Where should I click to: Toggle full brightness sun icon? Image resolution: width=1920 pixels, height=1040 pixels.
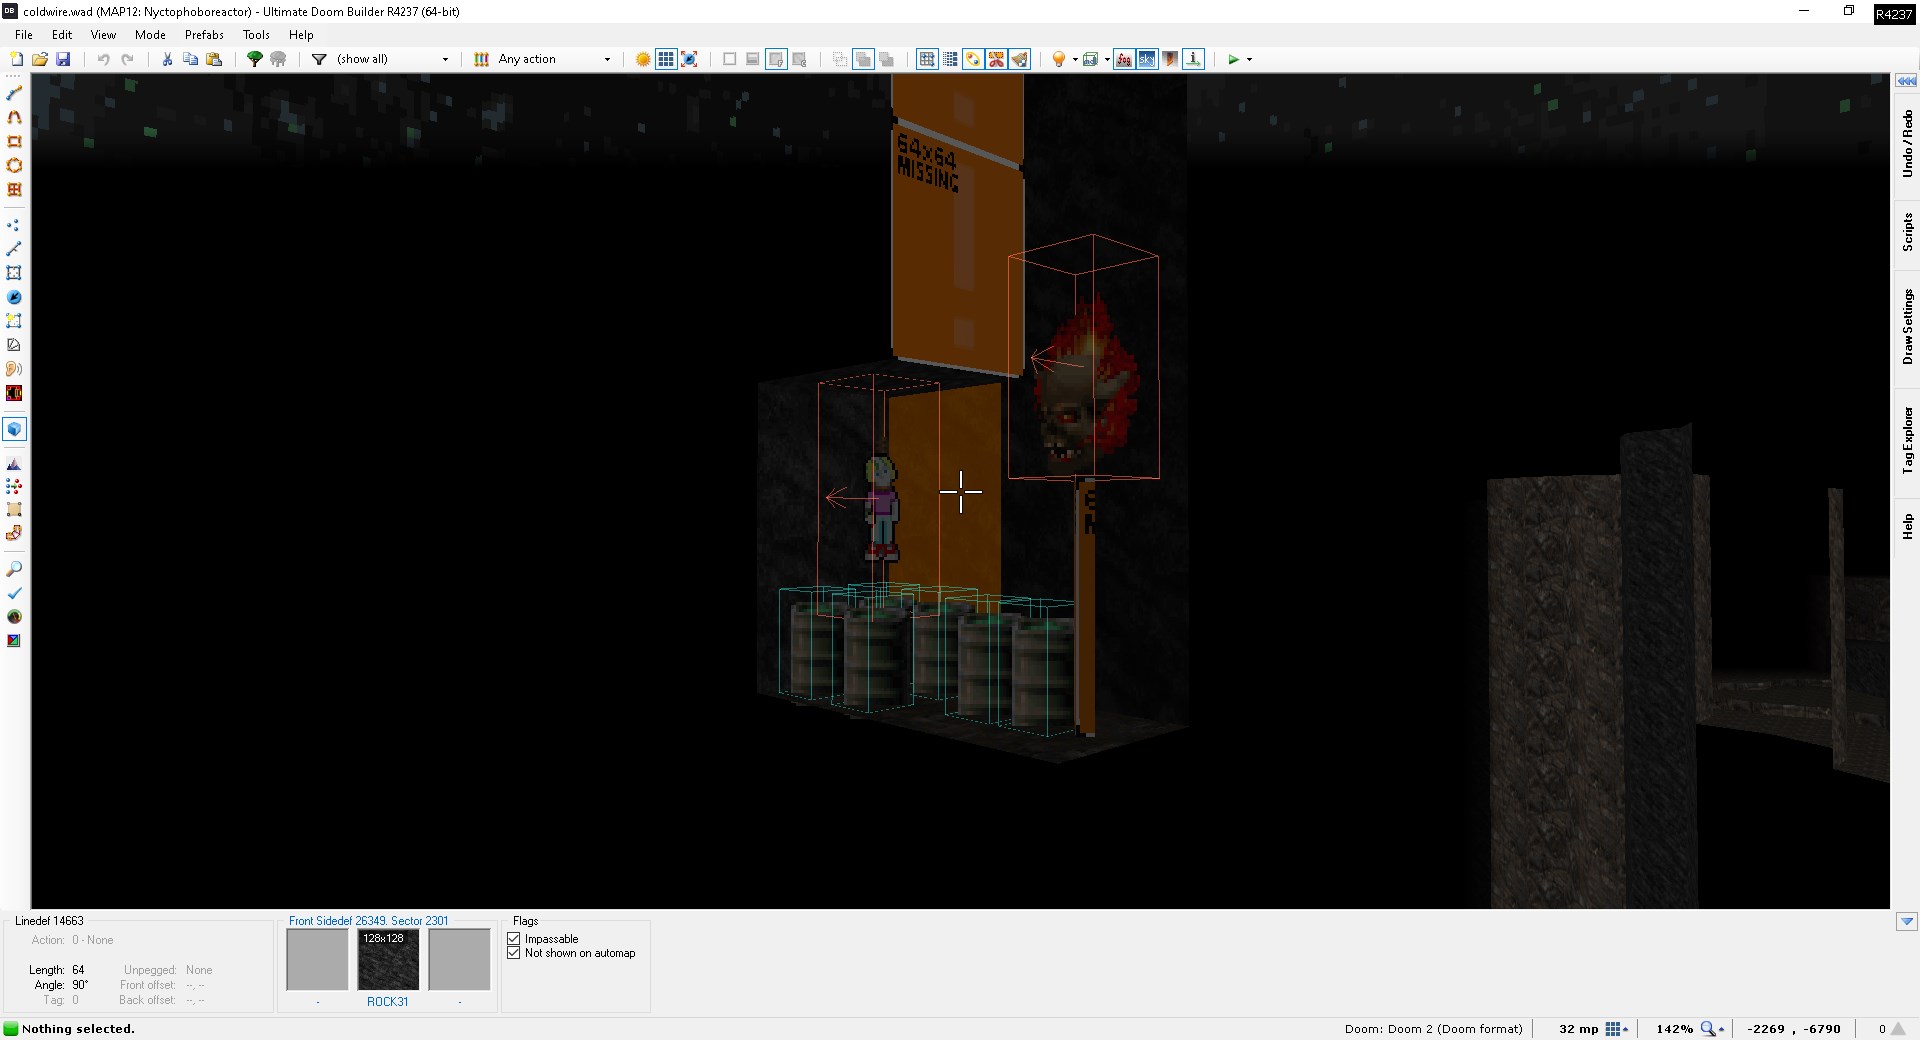[x=643, y=59]
